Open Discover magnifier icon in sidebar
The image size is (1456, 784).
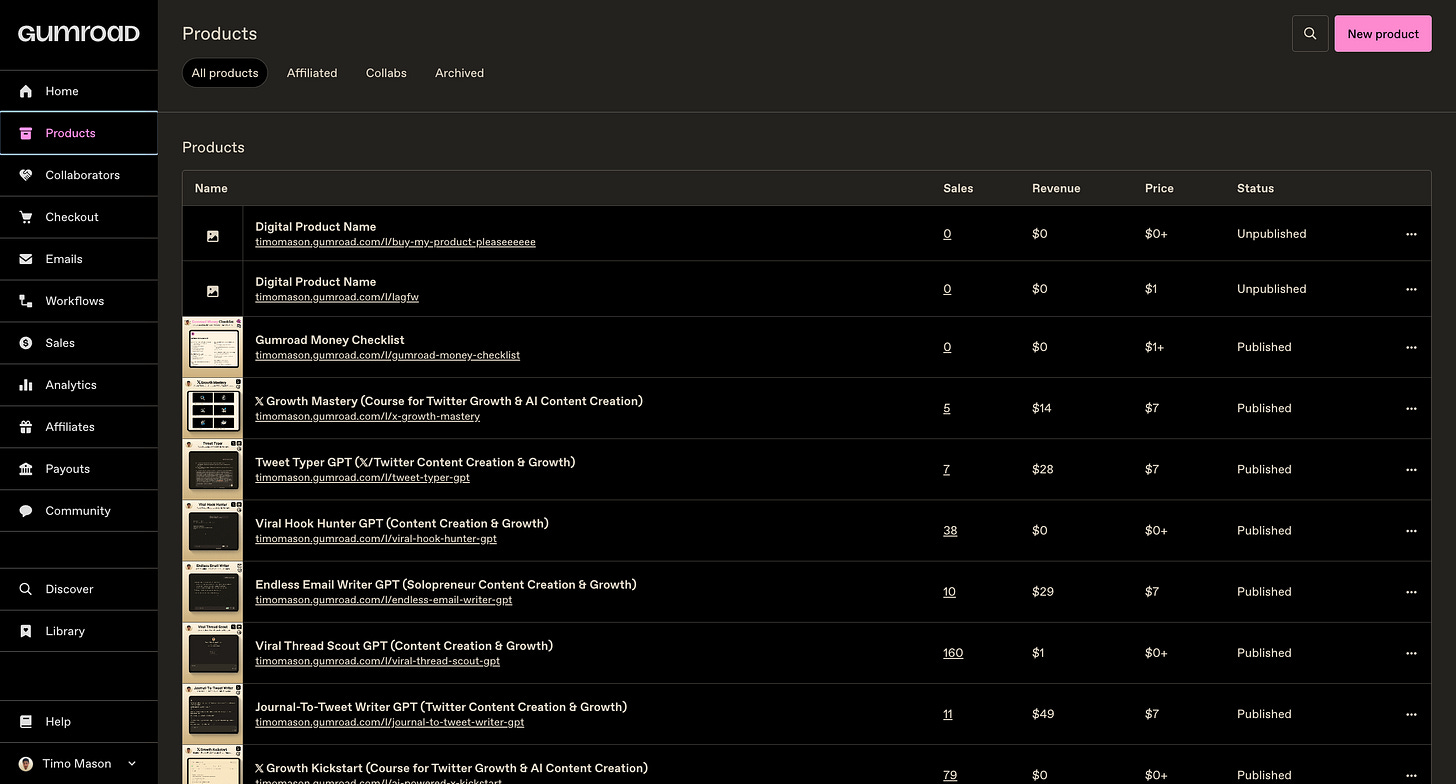pos(26,589)
